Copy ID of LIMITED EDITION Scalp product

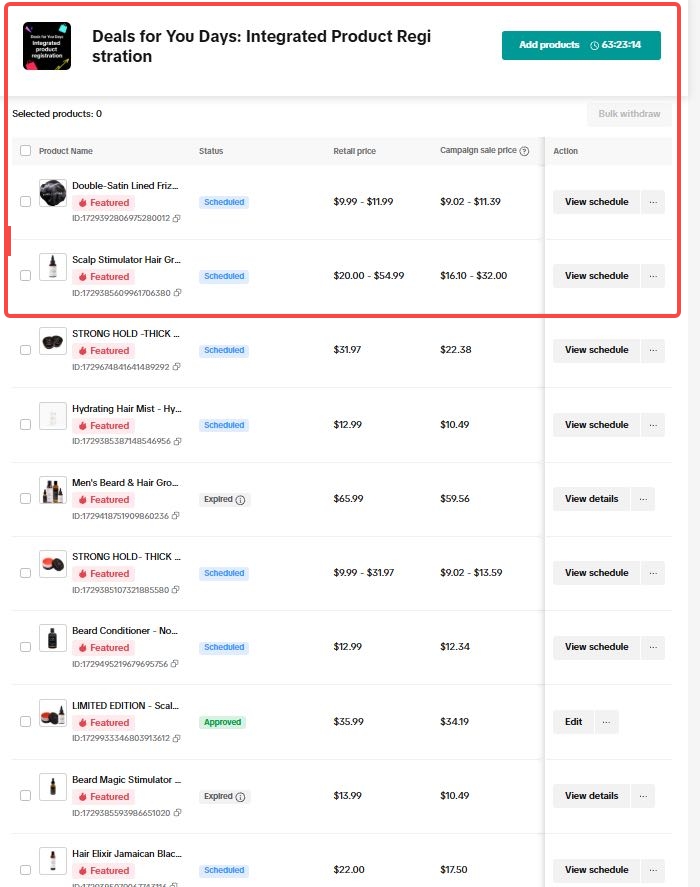point(177,738)
